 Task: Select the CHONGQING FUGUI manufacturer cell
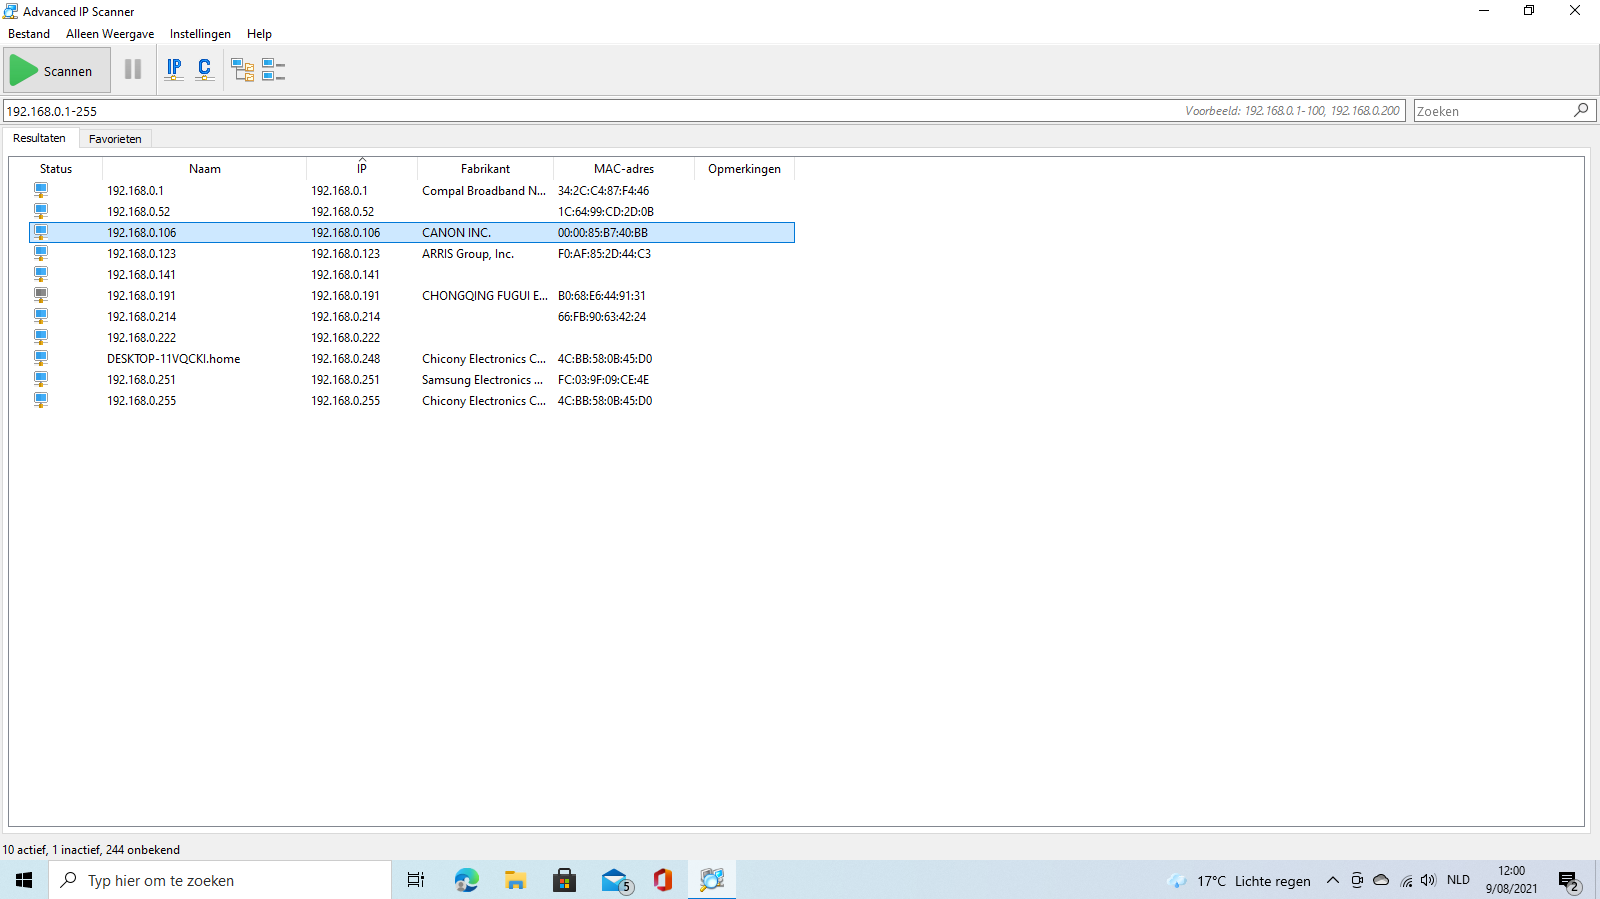(x=485, y=296)
